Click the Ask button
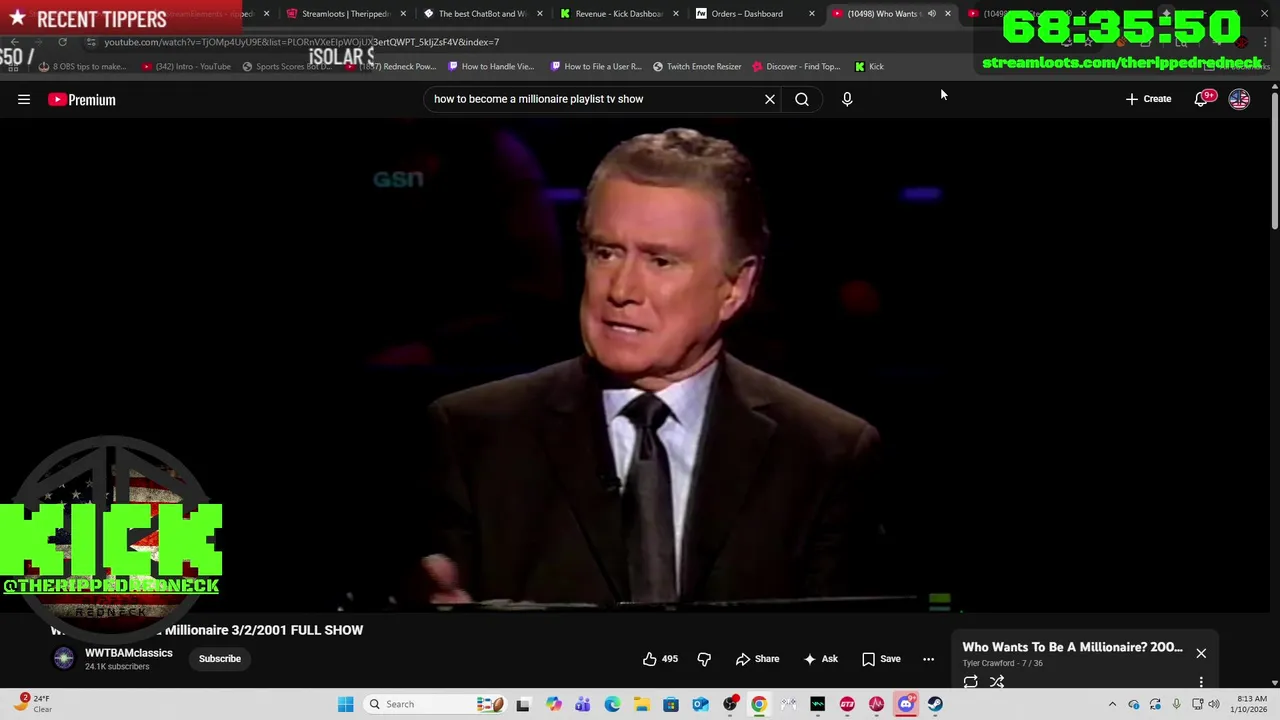This screenshot has width=1280, height=720. click(820, 659)
